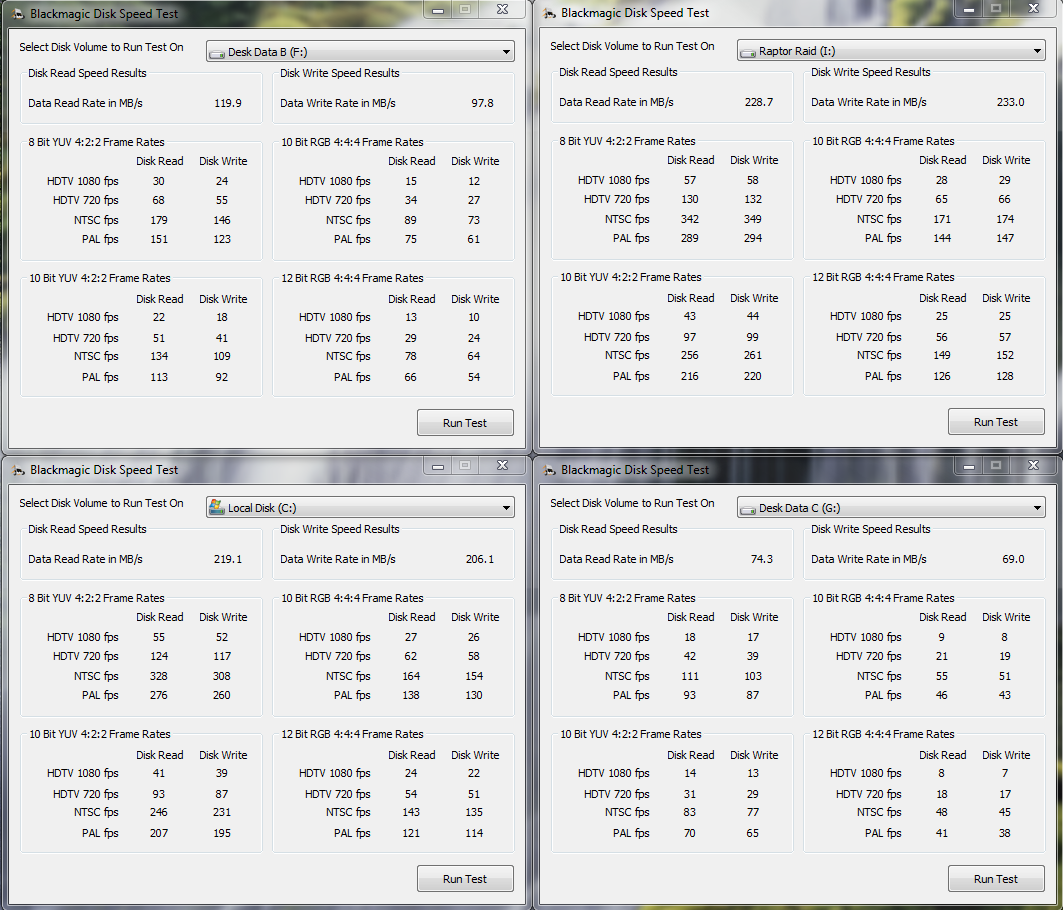
Task: Run the test for Raptor Raid (I:)
Action: point(996,422)
